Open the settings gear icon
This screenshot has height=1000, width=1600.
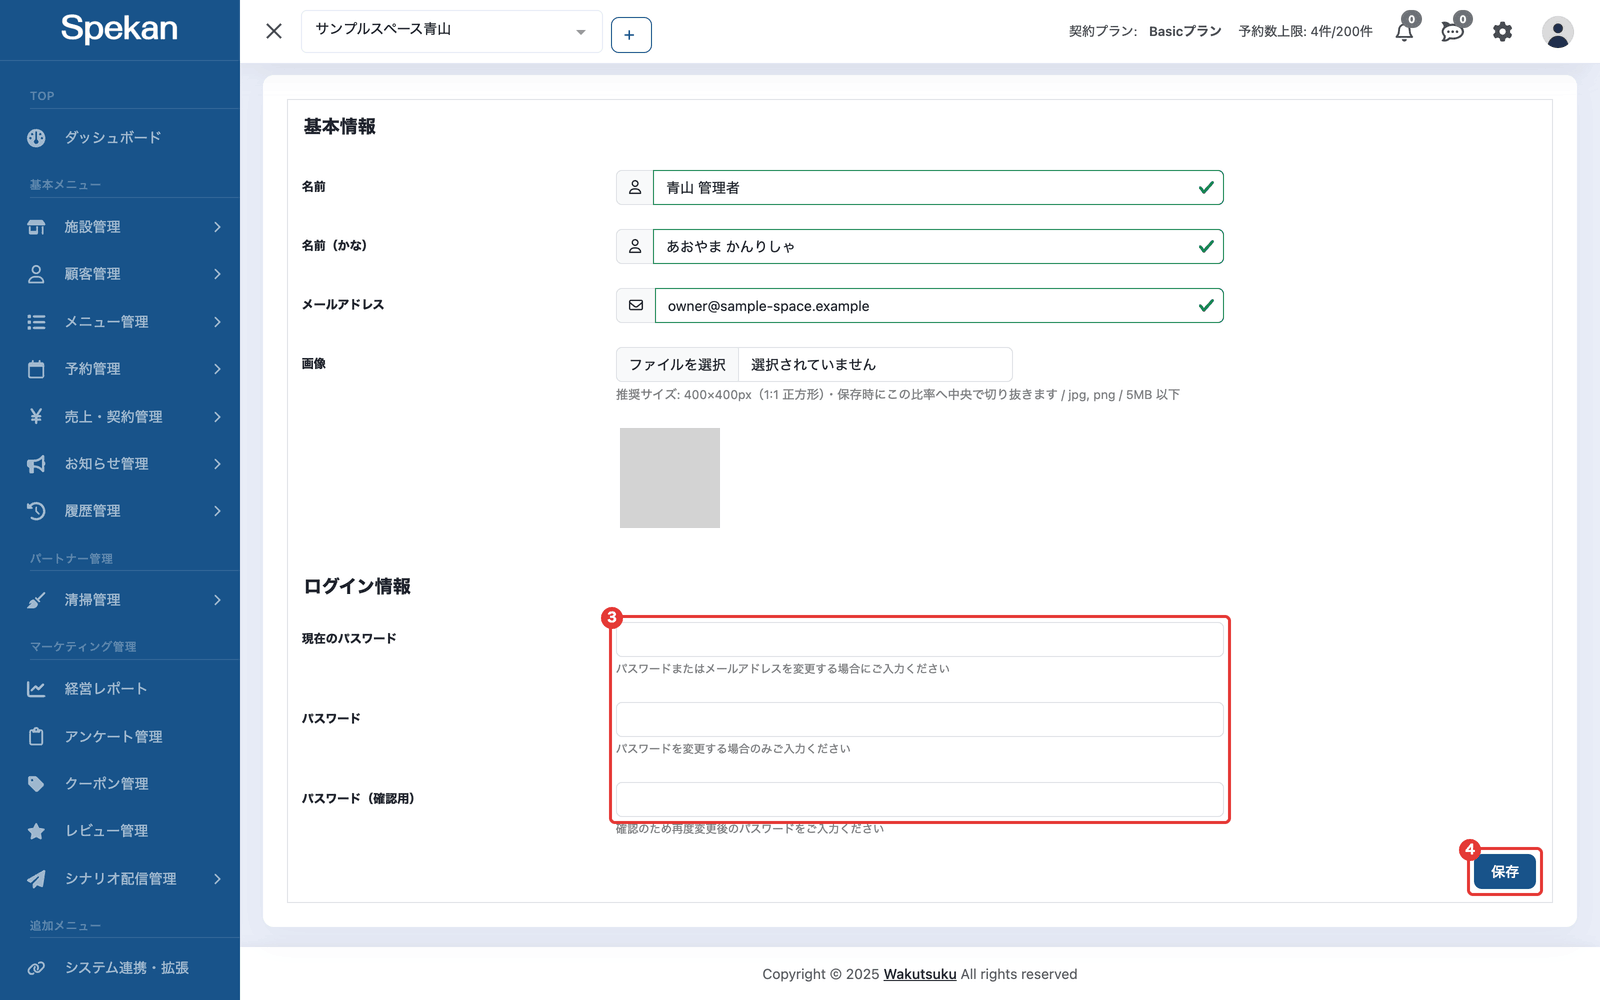pos(1502,32)
